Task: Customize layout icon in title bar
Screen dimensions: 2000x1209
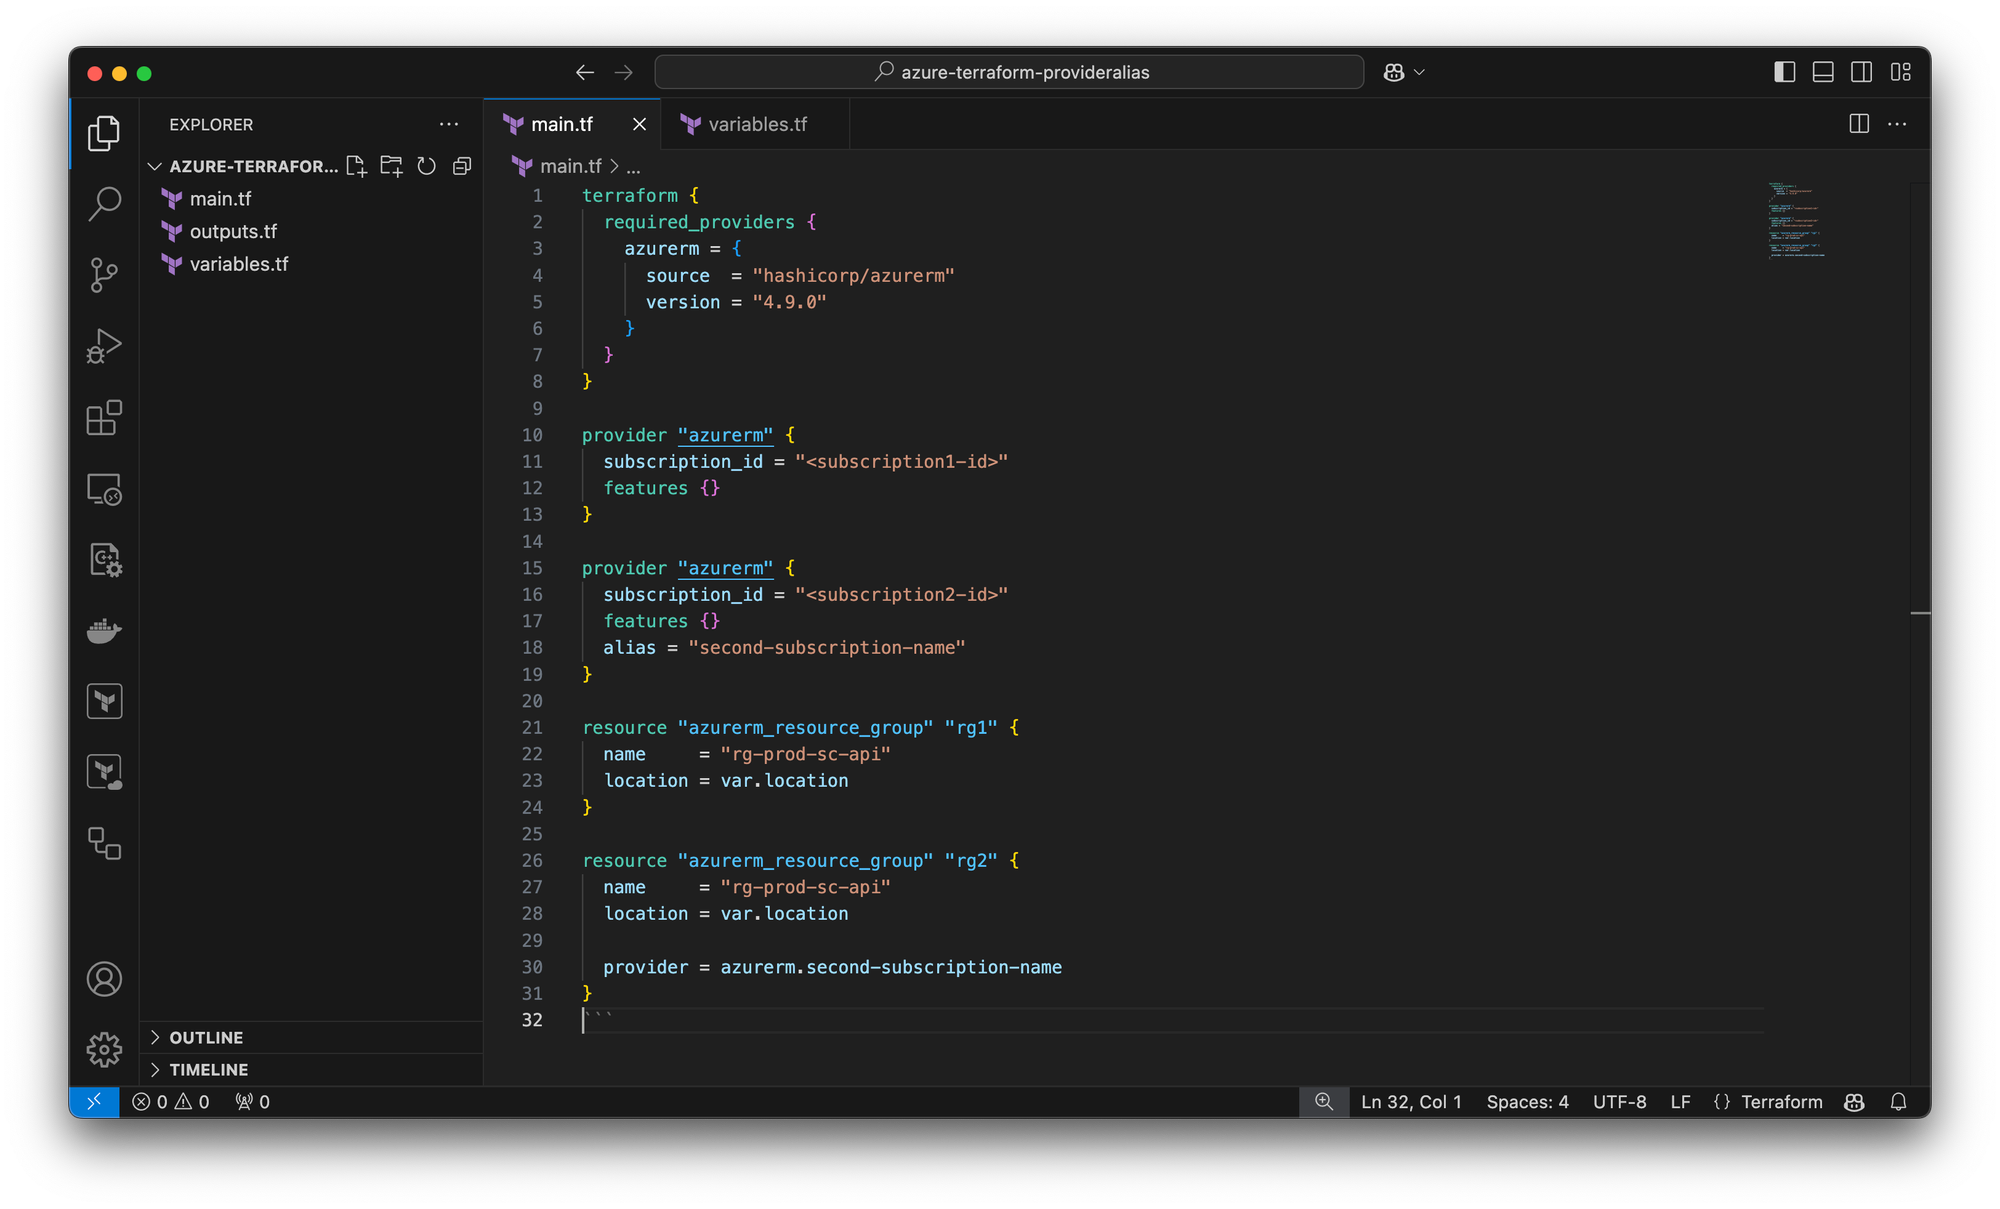Action: tap(1901, 72)
